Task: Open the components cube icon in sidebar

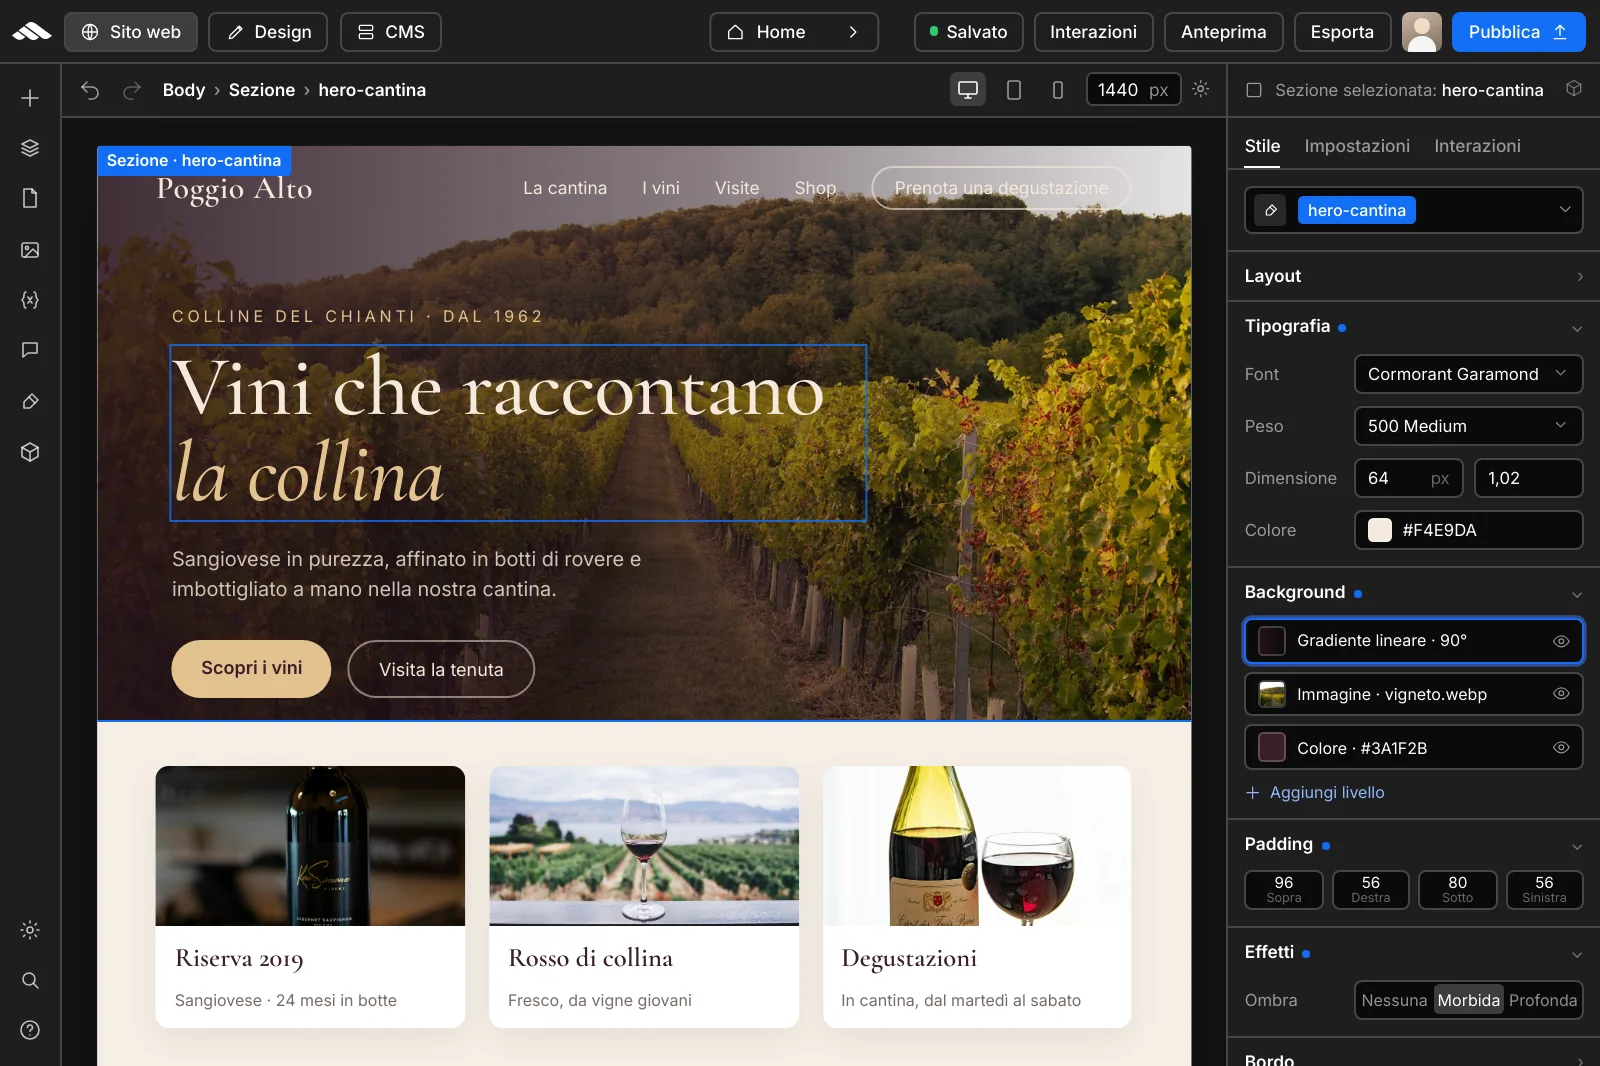Action: [30, 452]
